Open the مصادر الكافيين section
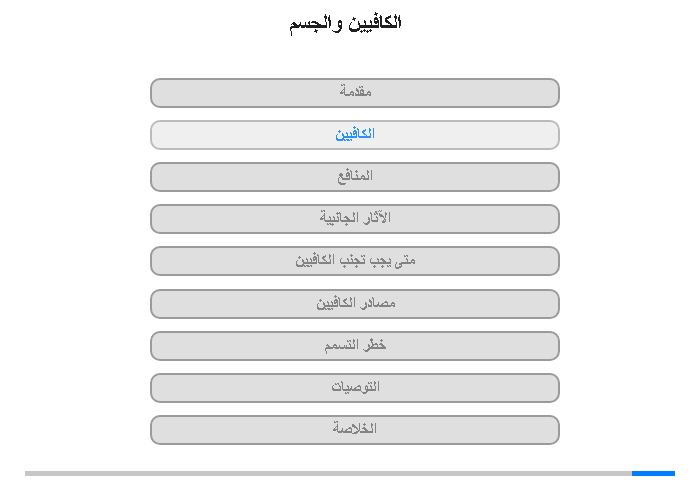The width and height of the screenshot is (700, 480). click(x=355, y=304)
